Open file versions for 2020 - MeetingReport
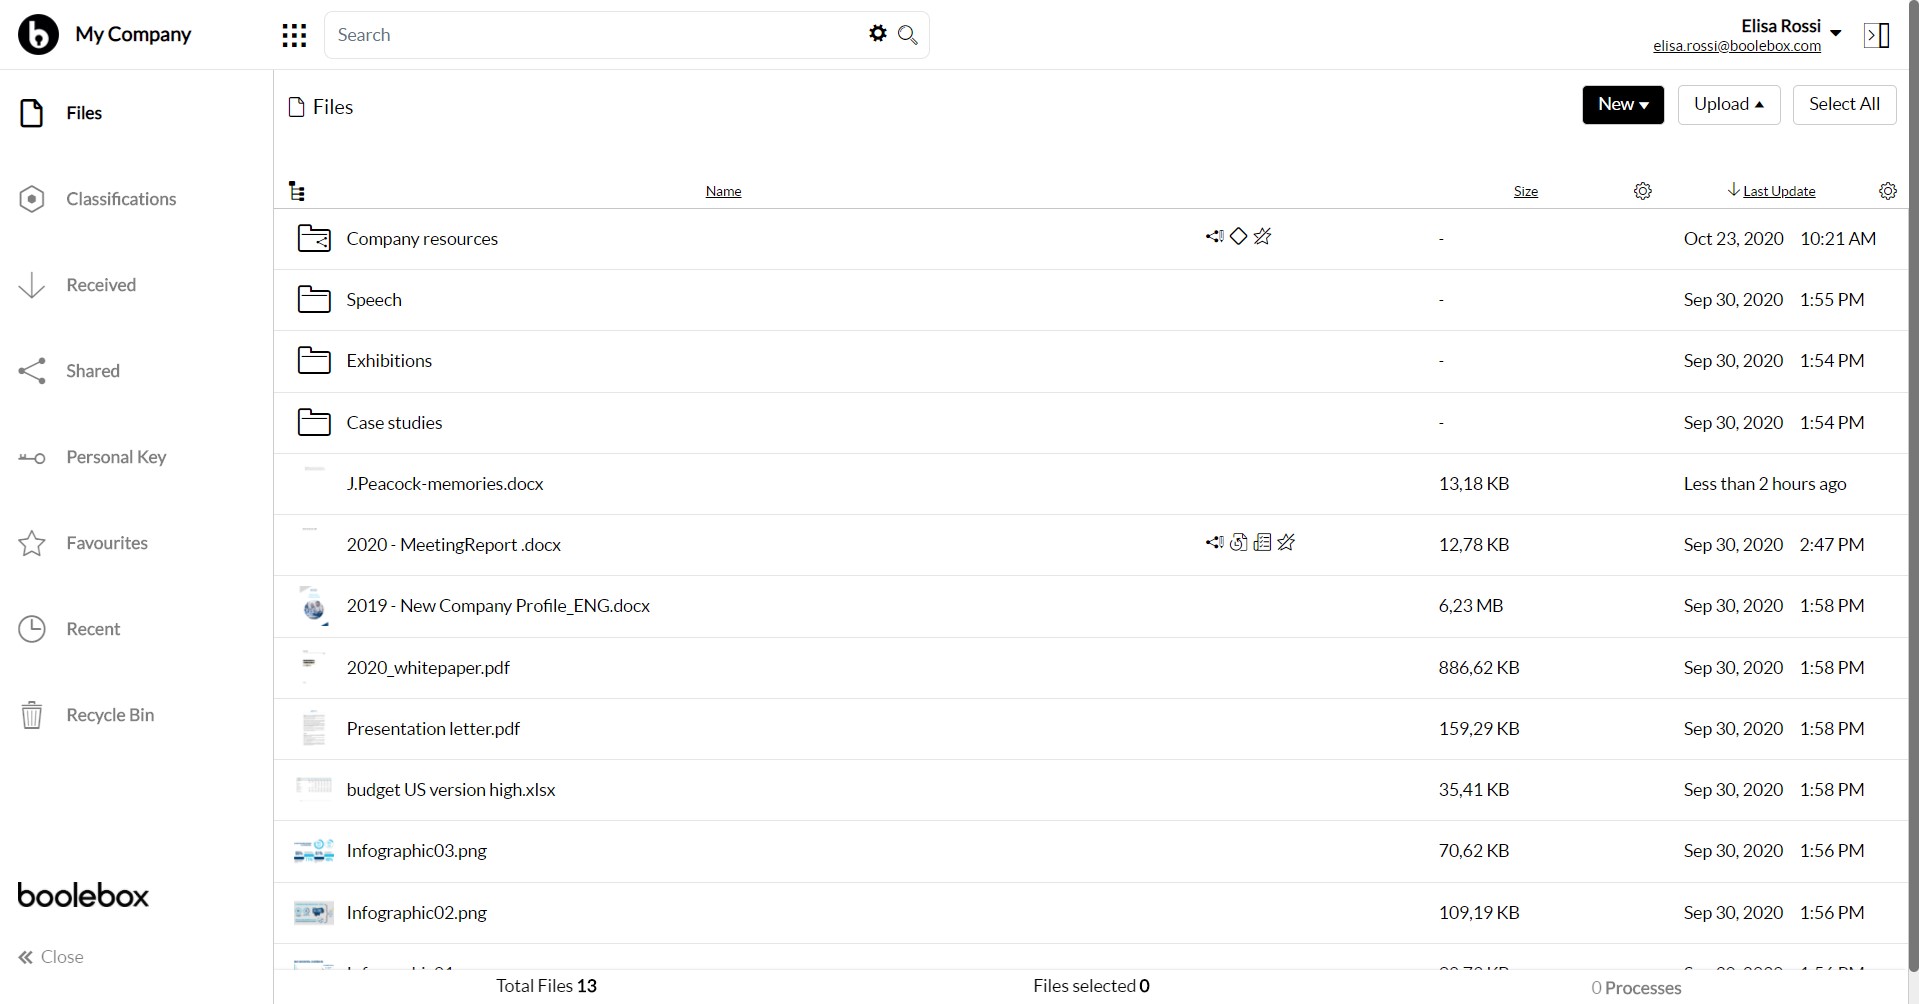Viewport: 1919px width, 1004px height. click(x=1239, y=542)
